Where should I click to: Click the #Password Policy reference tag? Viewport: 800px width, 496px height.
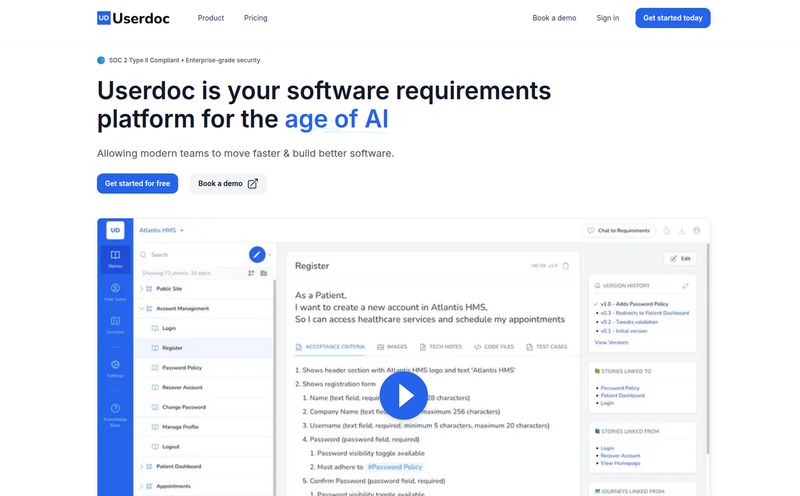(395, 467)
